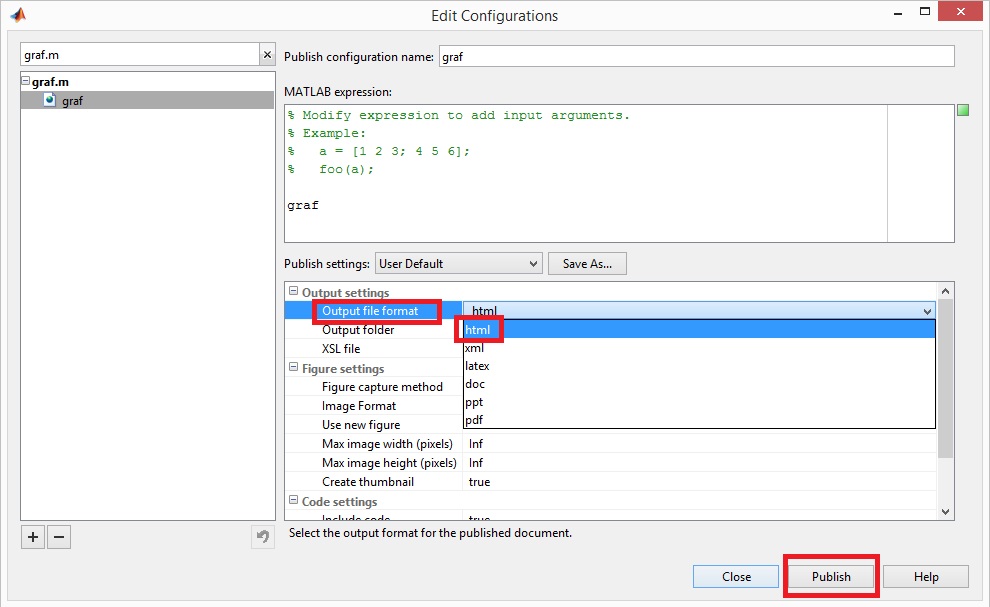
Task: Choose xml from the format list
Action: (x=699, y=347)
